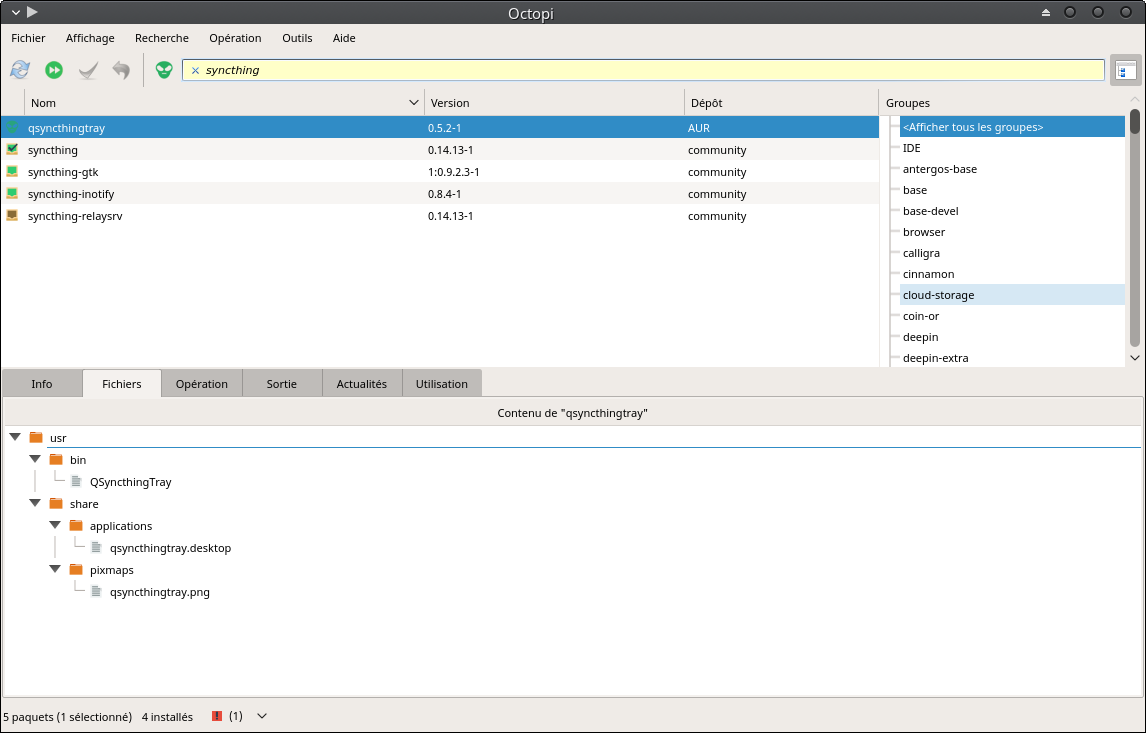The width and height of the screenshot is (1146, 733).
Task: Sort by the Version column header
Action: coord(554,102)
